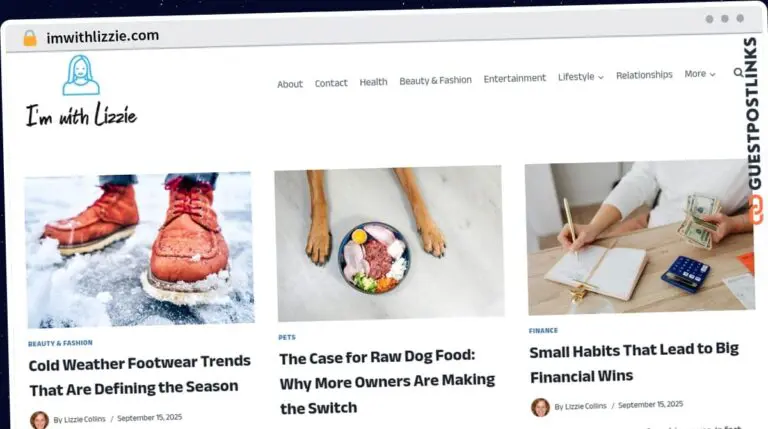
Task: Expand the Lifestyle dropdown menu
Action: tap(580, 77)
